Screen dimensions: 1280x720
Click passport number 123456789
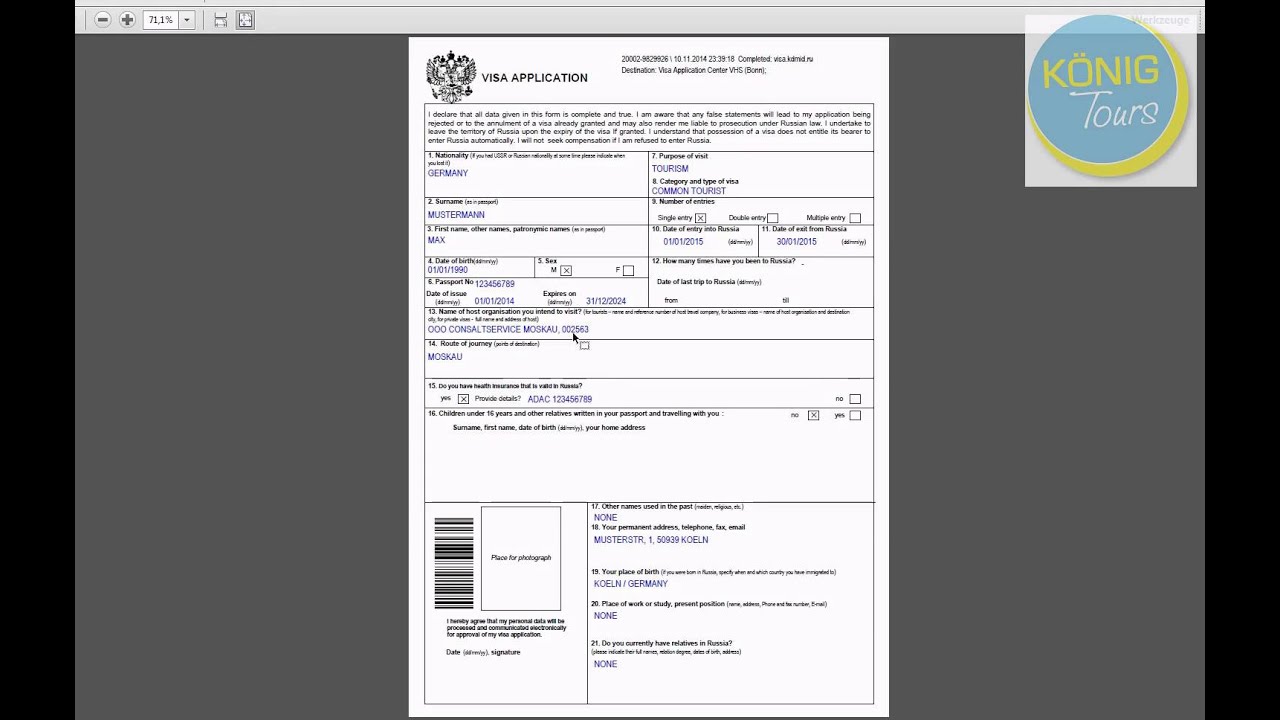[495, 284]
